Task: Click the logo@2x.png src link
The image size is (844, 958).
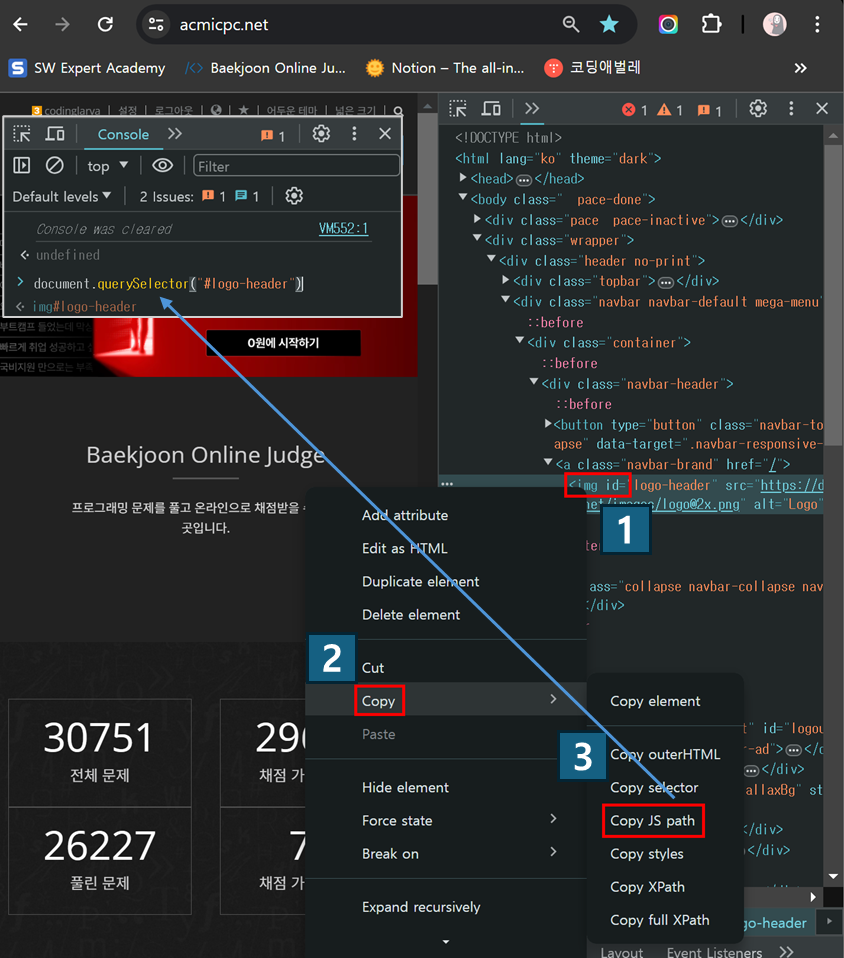Action: 664,504
